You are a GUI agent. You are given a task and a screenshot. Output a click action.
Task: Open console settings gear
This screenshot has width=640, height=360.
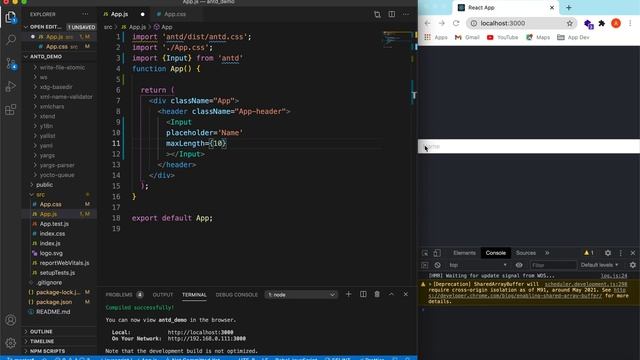point(633,265)
